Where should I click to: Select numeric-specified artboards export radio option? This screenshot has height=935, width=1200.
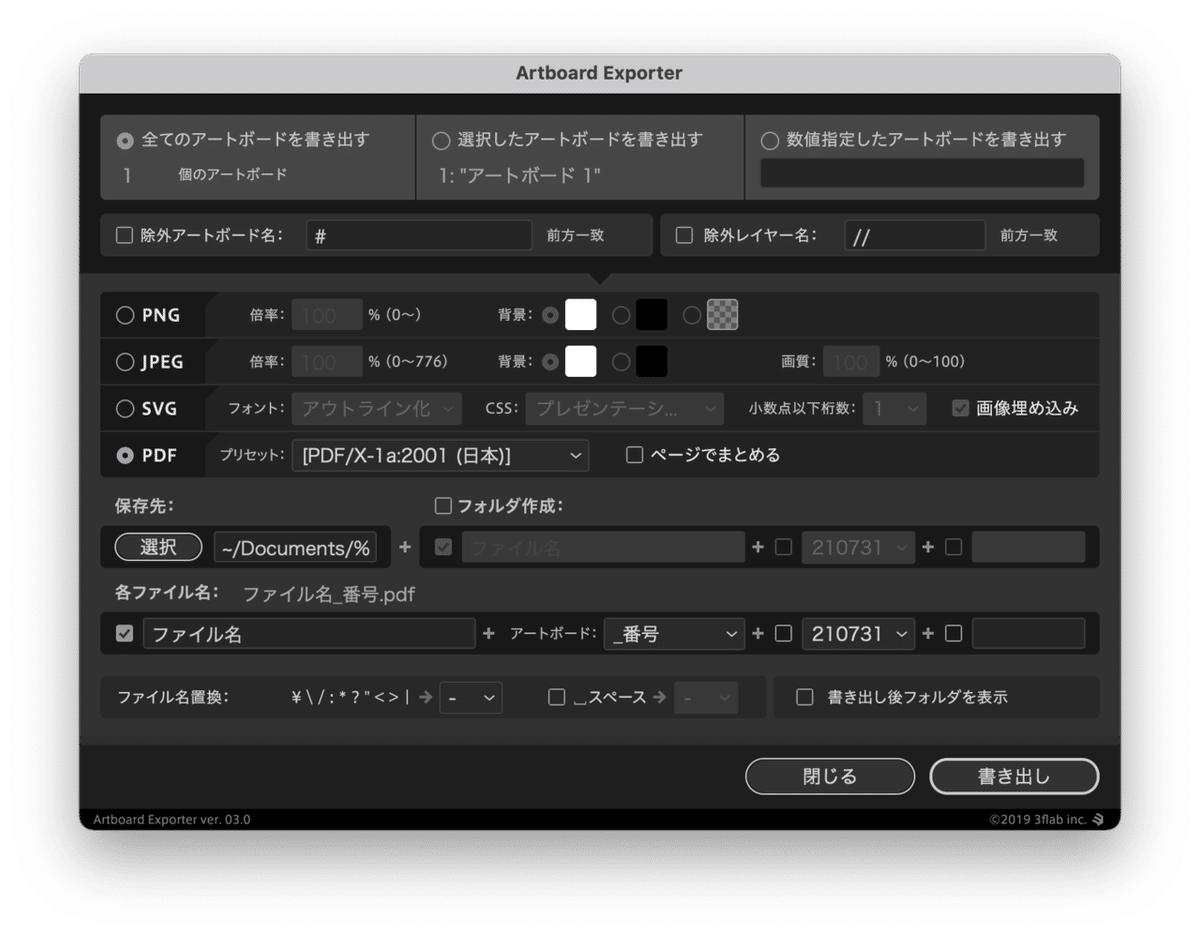[770, 141]
